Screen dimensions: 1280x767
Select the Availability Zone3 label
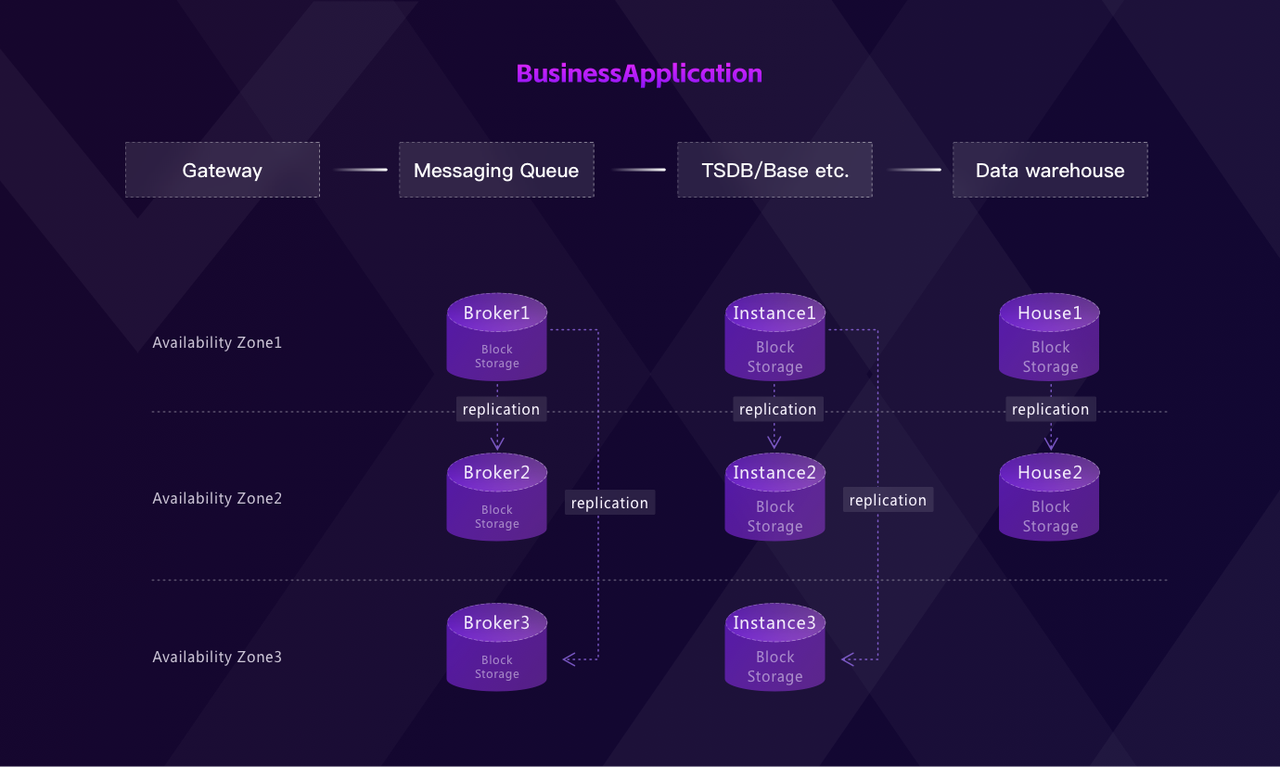(x=217, y=657)
